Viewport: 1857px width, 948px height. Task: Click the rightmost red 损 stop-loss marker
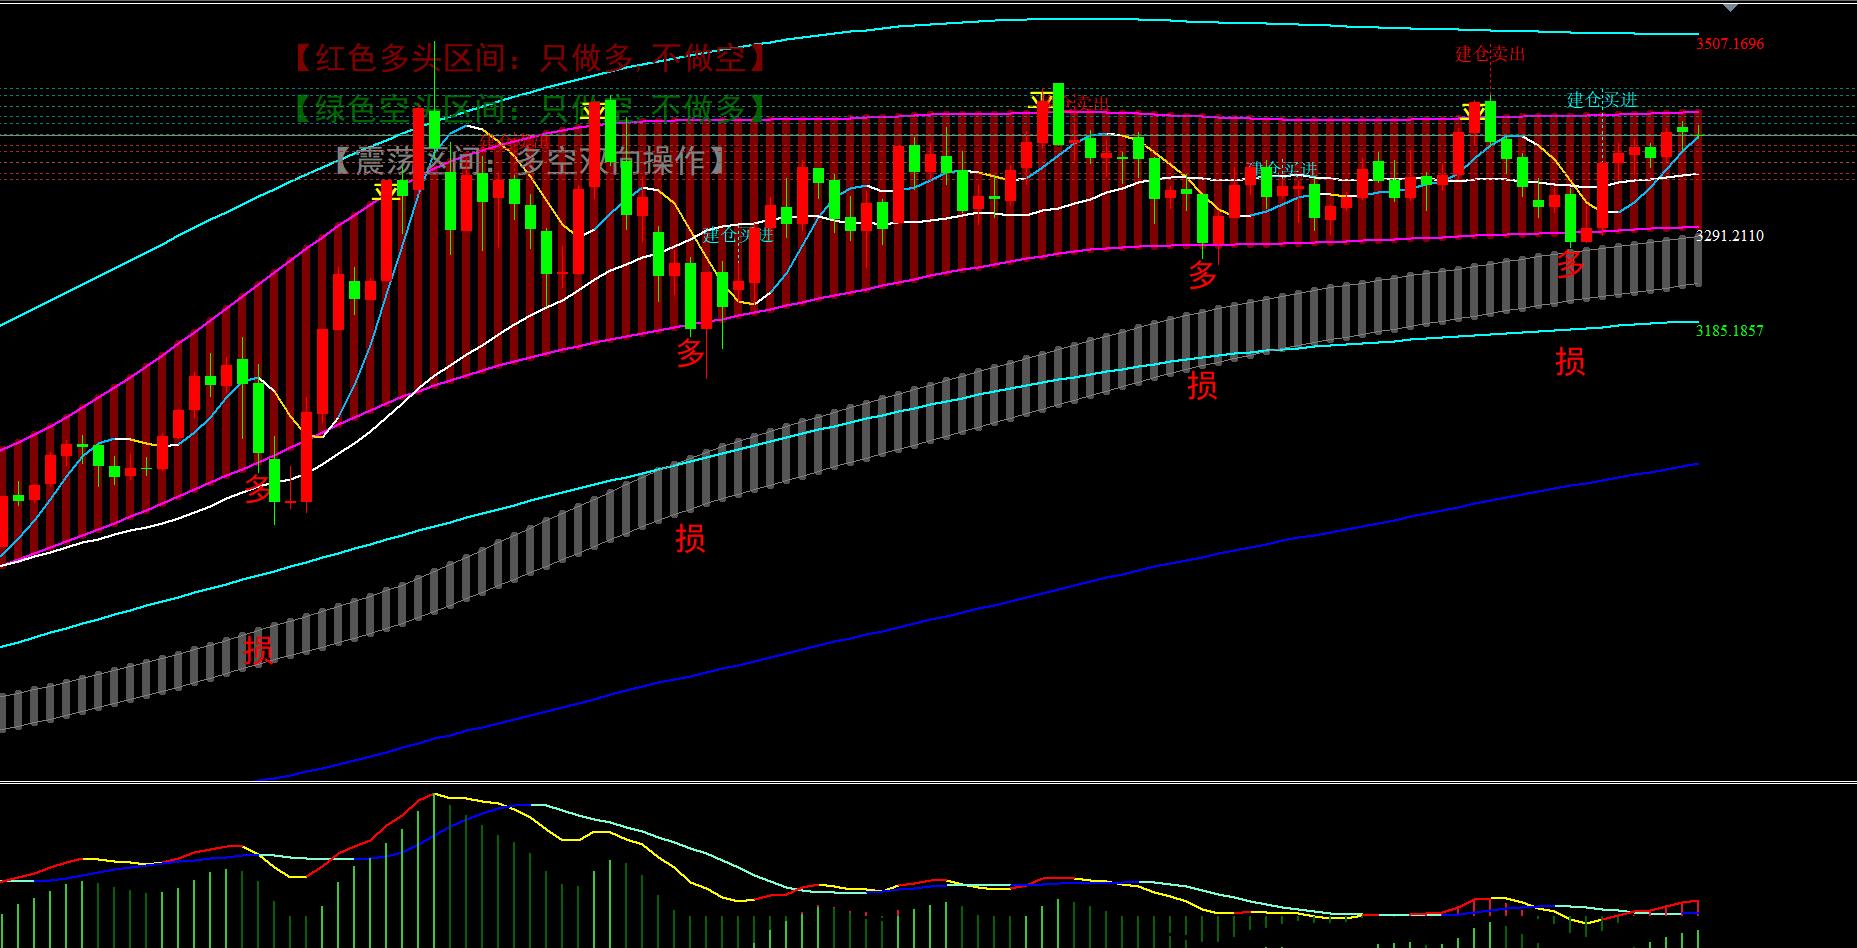tap(1569, 362)
